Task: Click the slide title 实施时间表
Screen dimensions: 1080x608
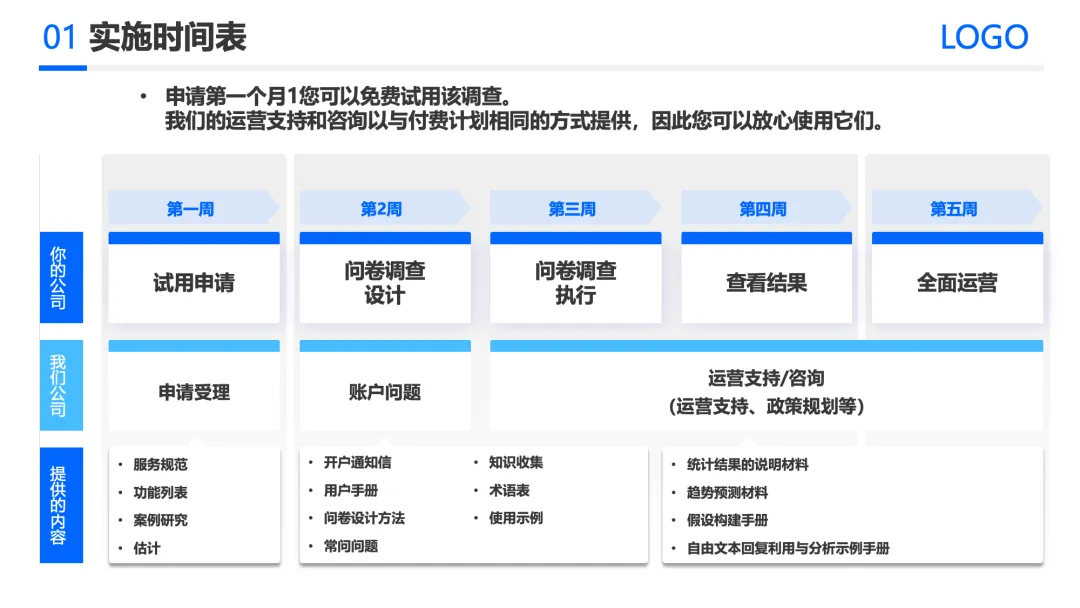Action: coord(167,37)
